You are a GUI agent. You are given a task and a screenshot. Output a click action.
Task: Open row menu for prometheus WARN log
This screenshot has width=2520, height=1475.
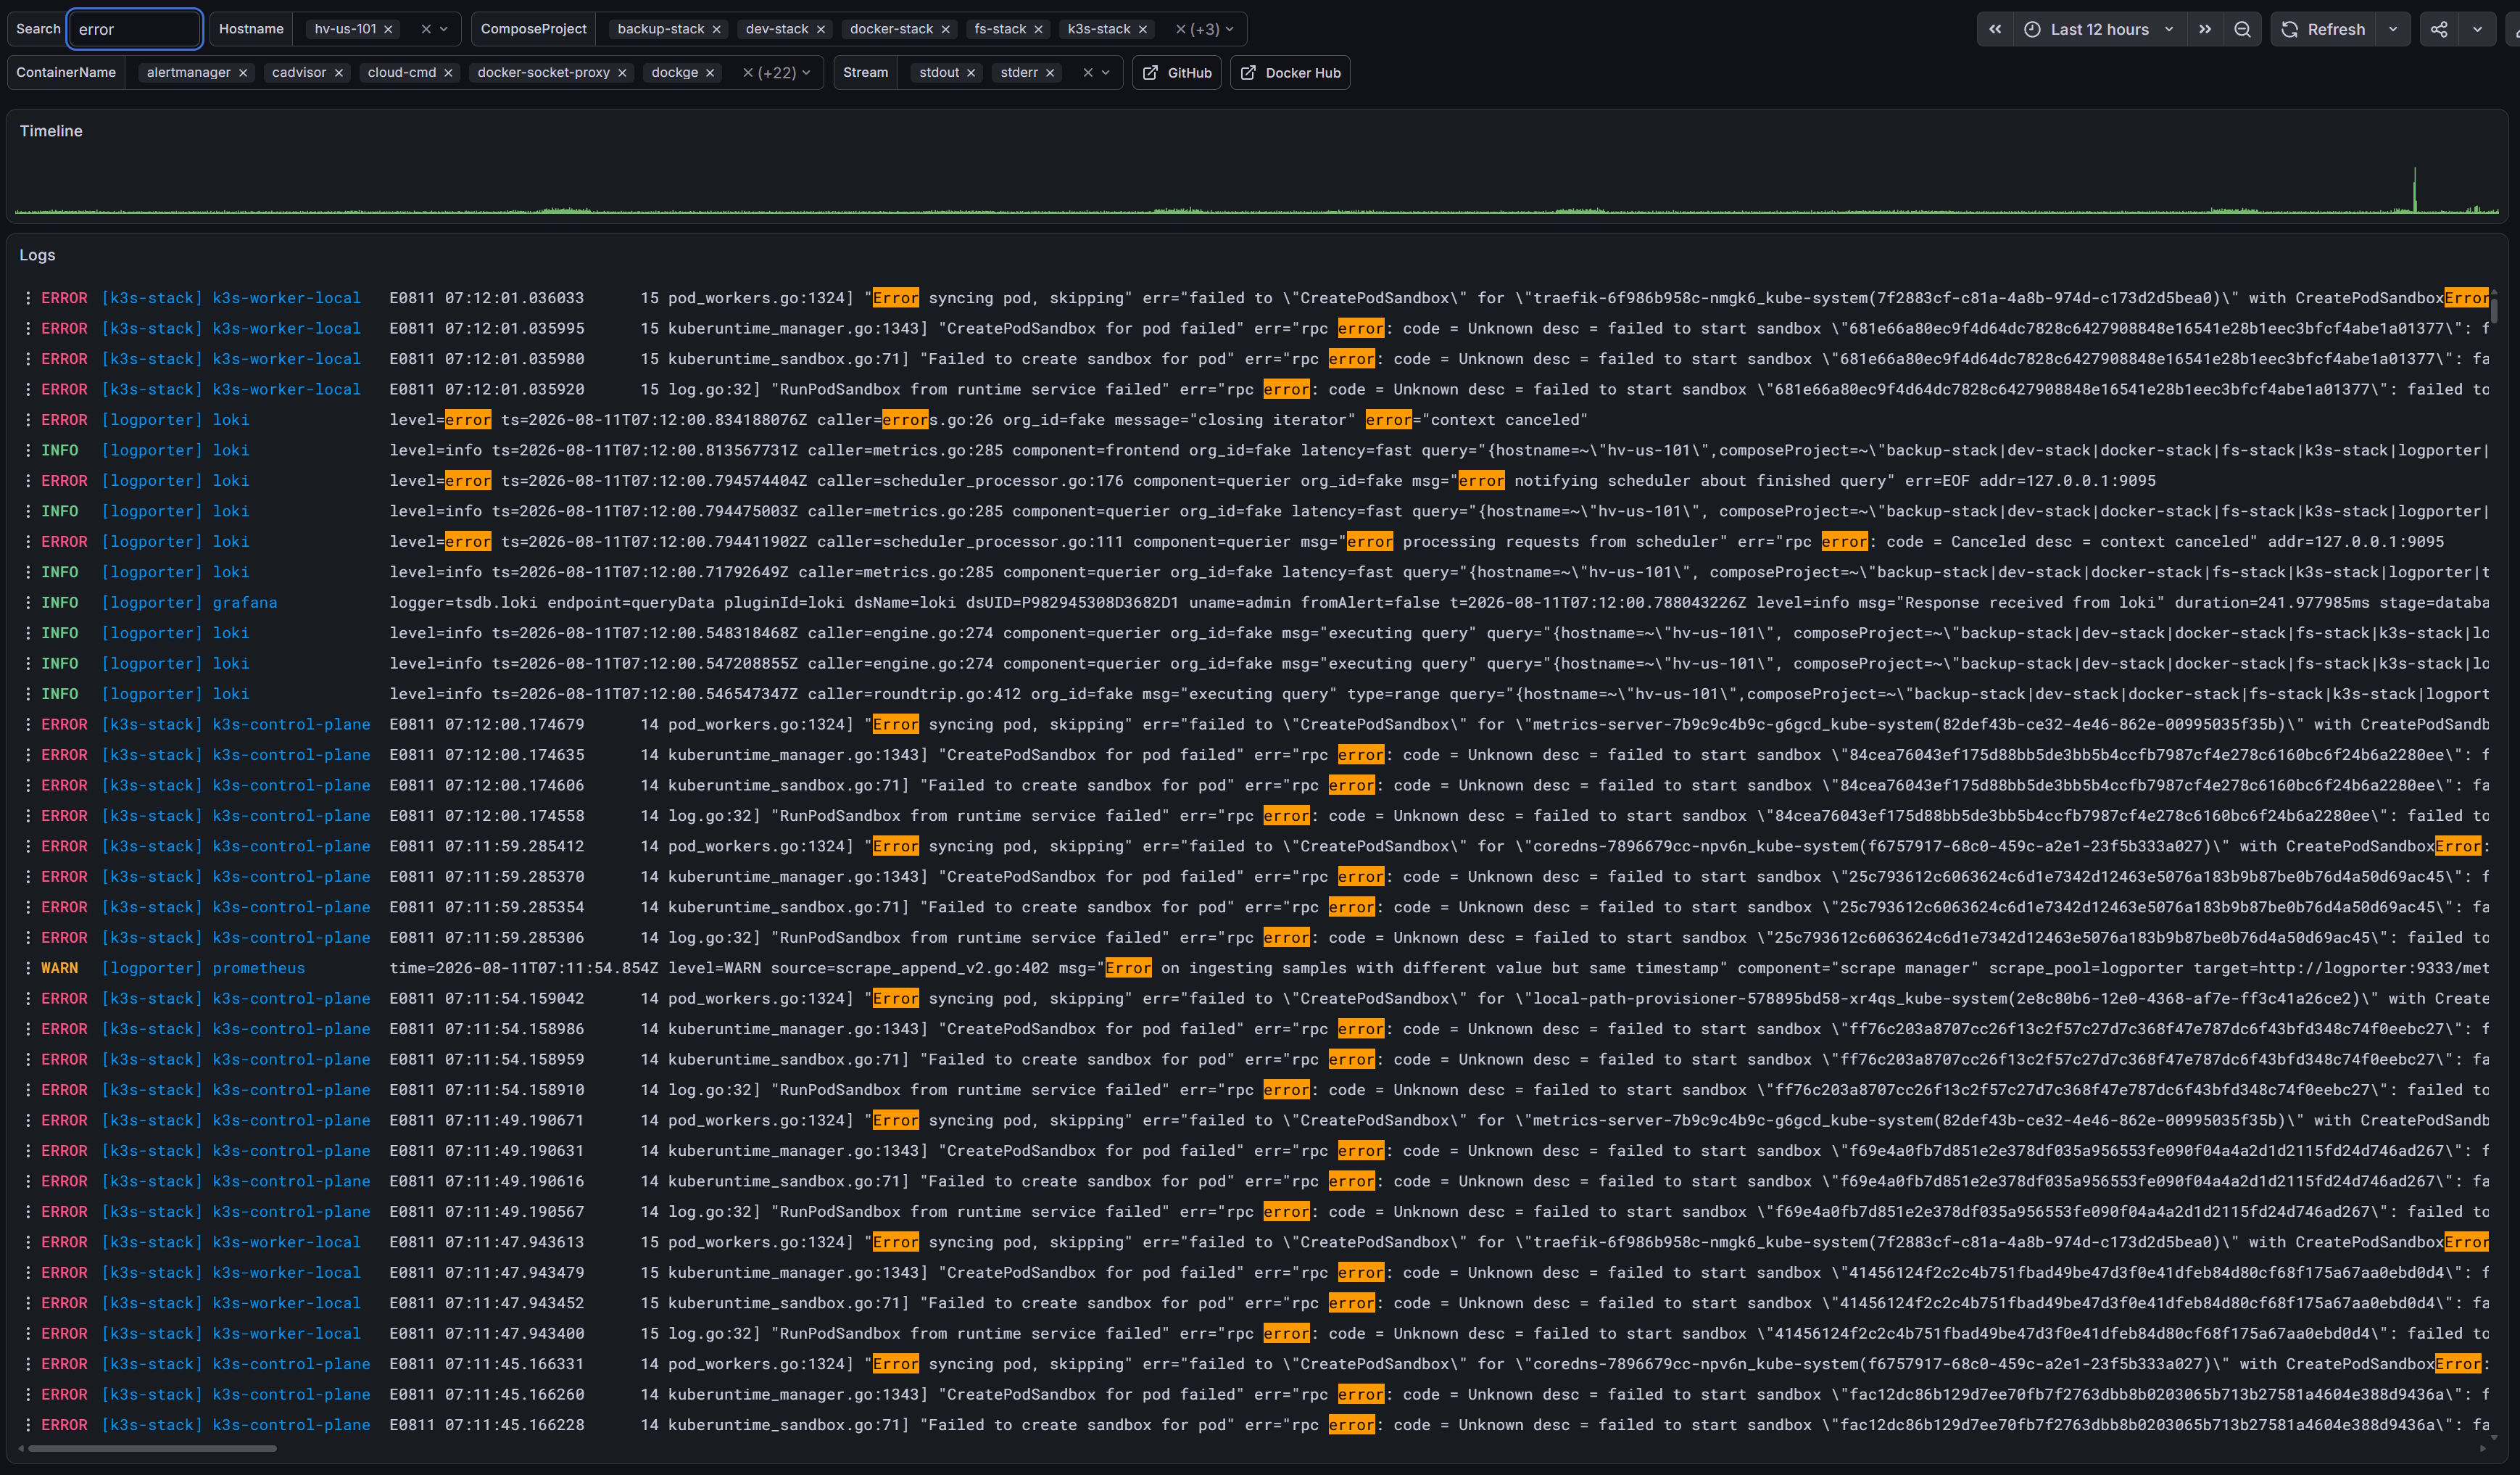point(28,968)
